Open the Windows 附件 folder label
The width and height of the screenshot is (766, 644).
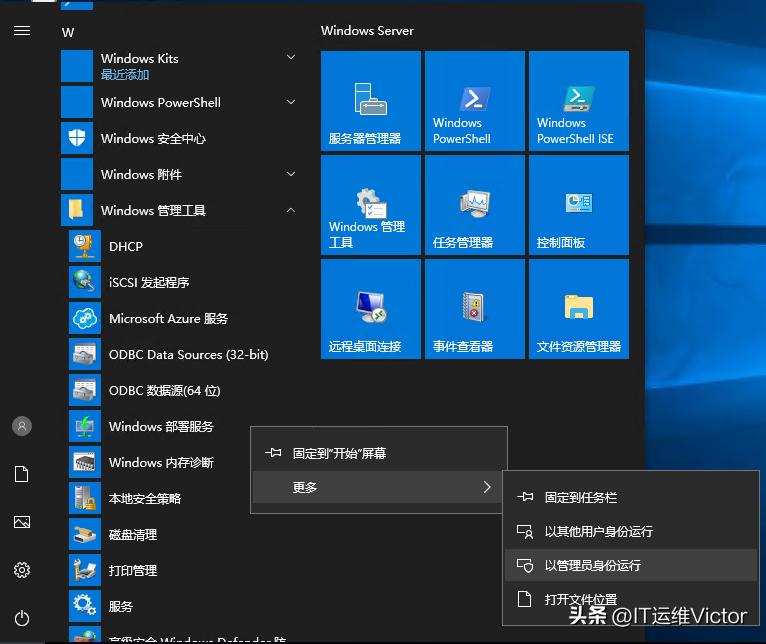click(x=141, y=174)
